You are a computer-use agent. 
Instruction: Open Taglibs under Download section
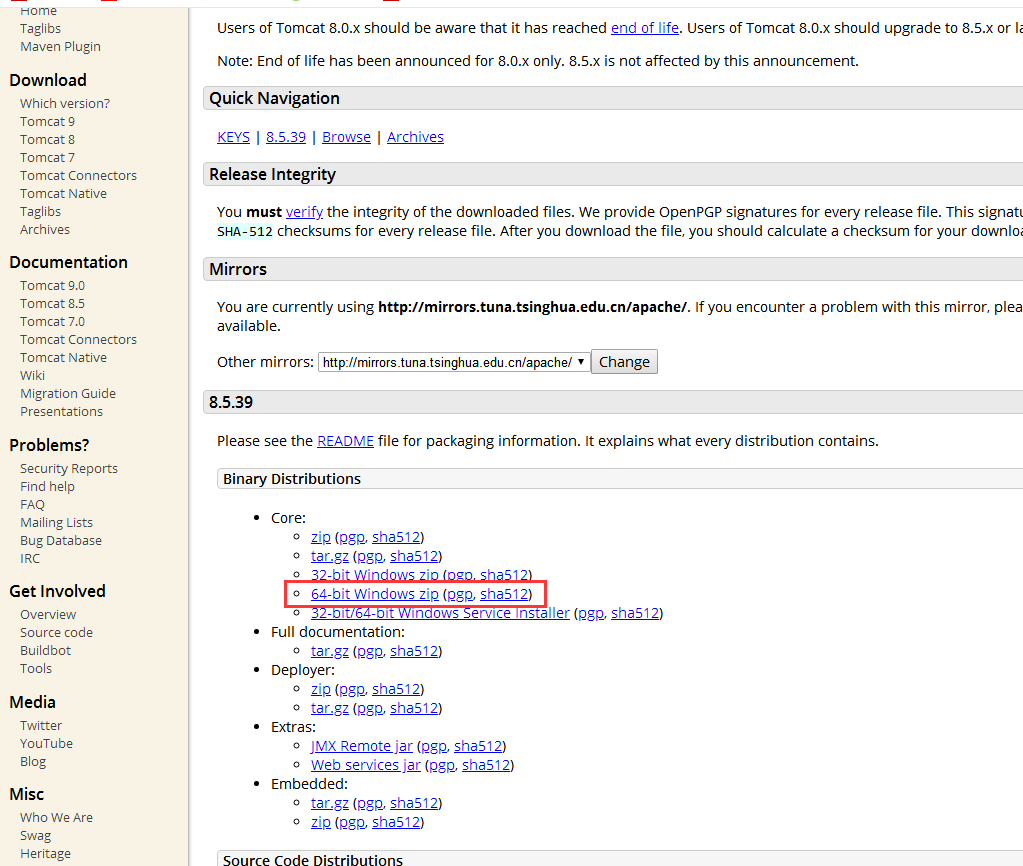point(40,211)
